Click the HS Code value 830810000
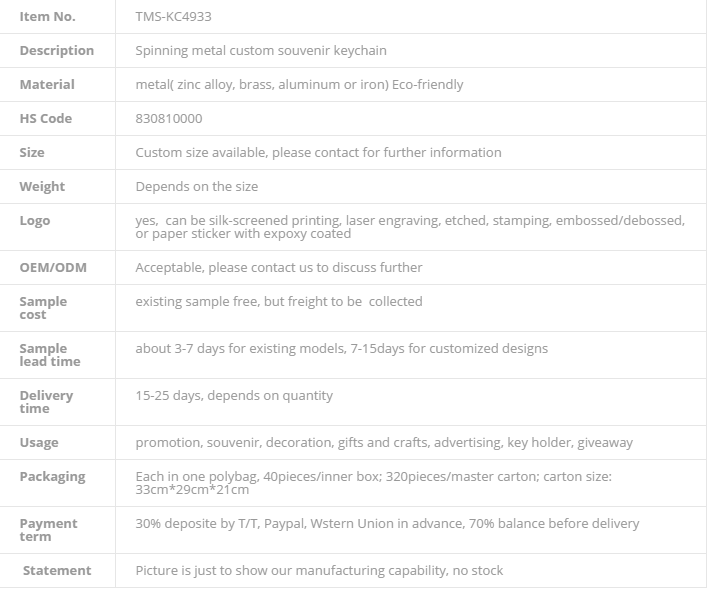Image resolution: width=707 pixels, height=591 pixels. tap(169, 119)
